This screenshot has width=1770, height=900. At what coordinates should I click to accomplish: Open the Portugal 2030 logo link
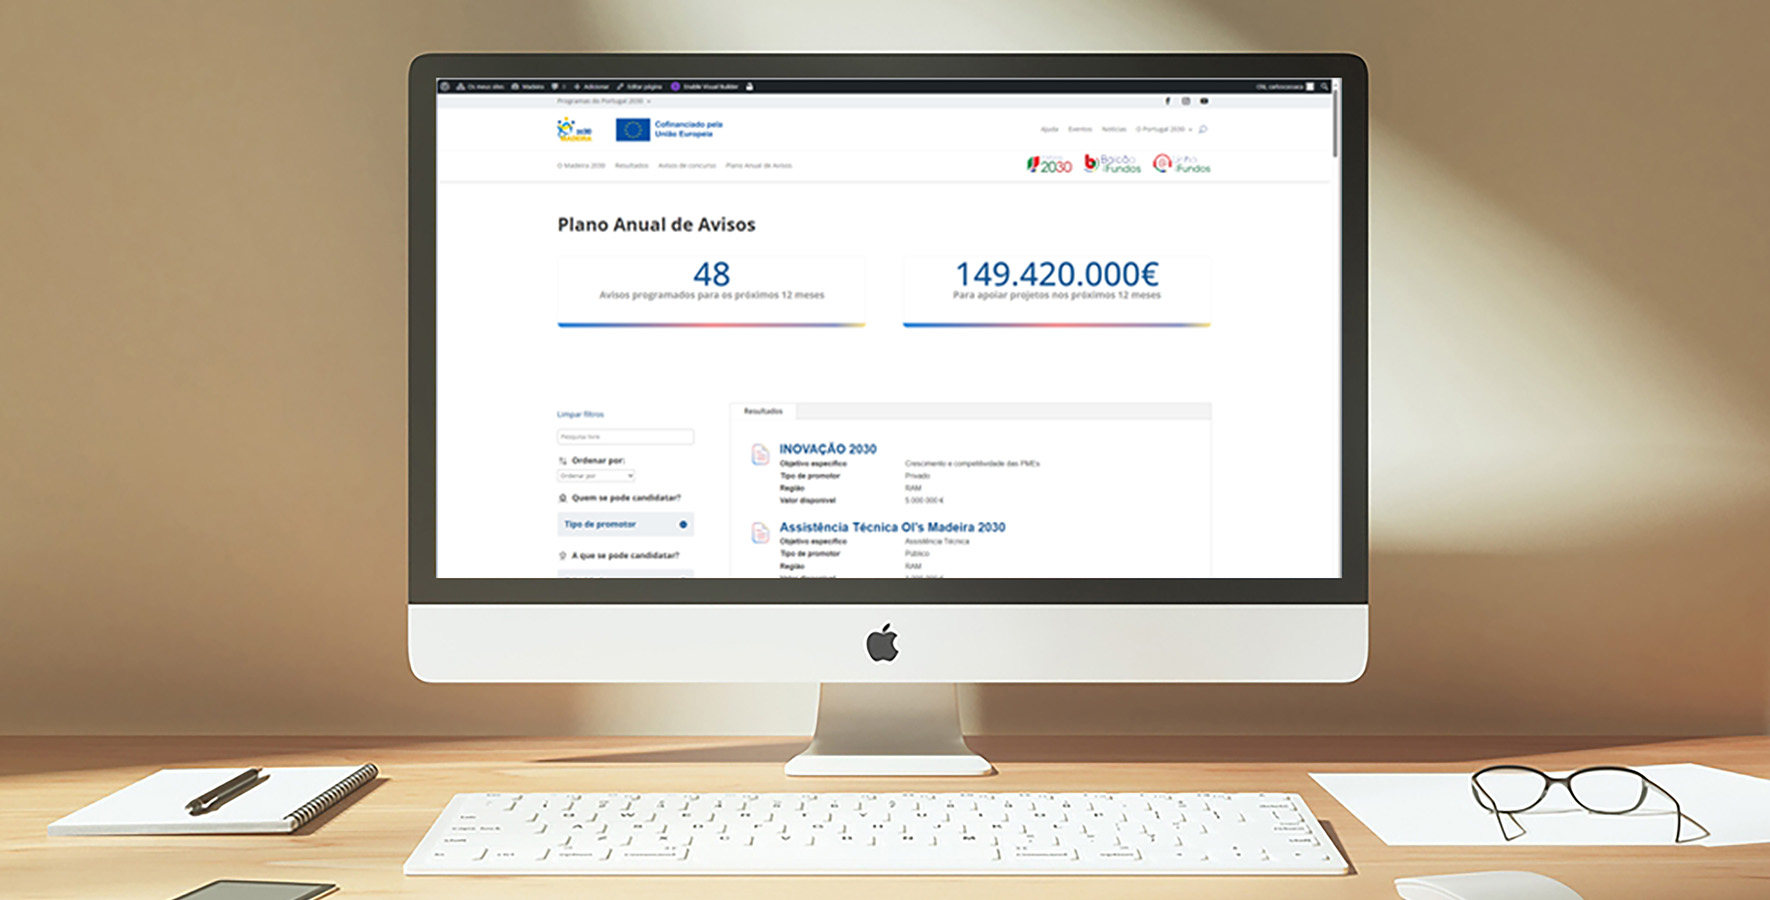[x=1049, y=165]
